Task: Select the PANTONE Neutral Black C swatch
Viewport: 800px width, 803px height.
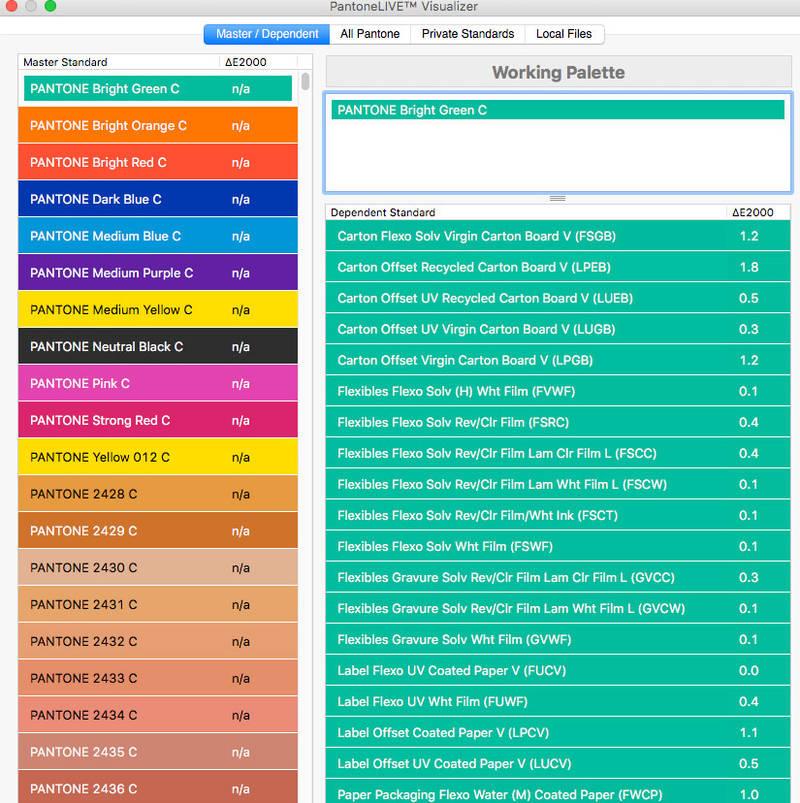Action: (158, 347)
